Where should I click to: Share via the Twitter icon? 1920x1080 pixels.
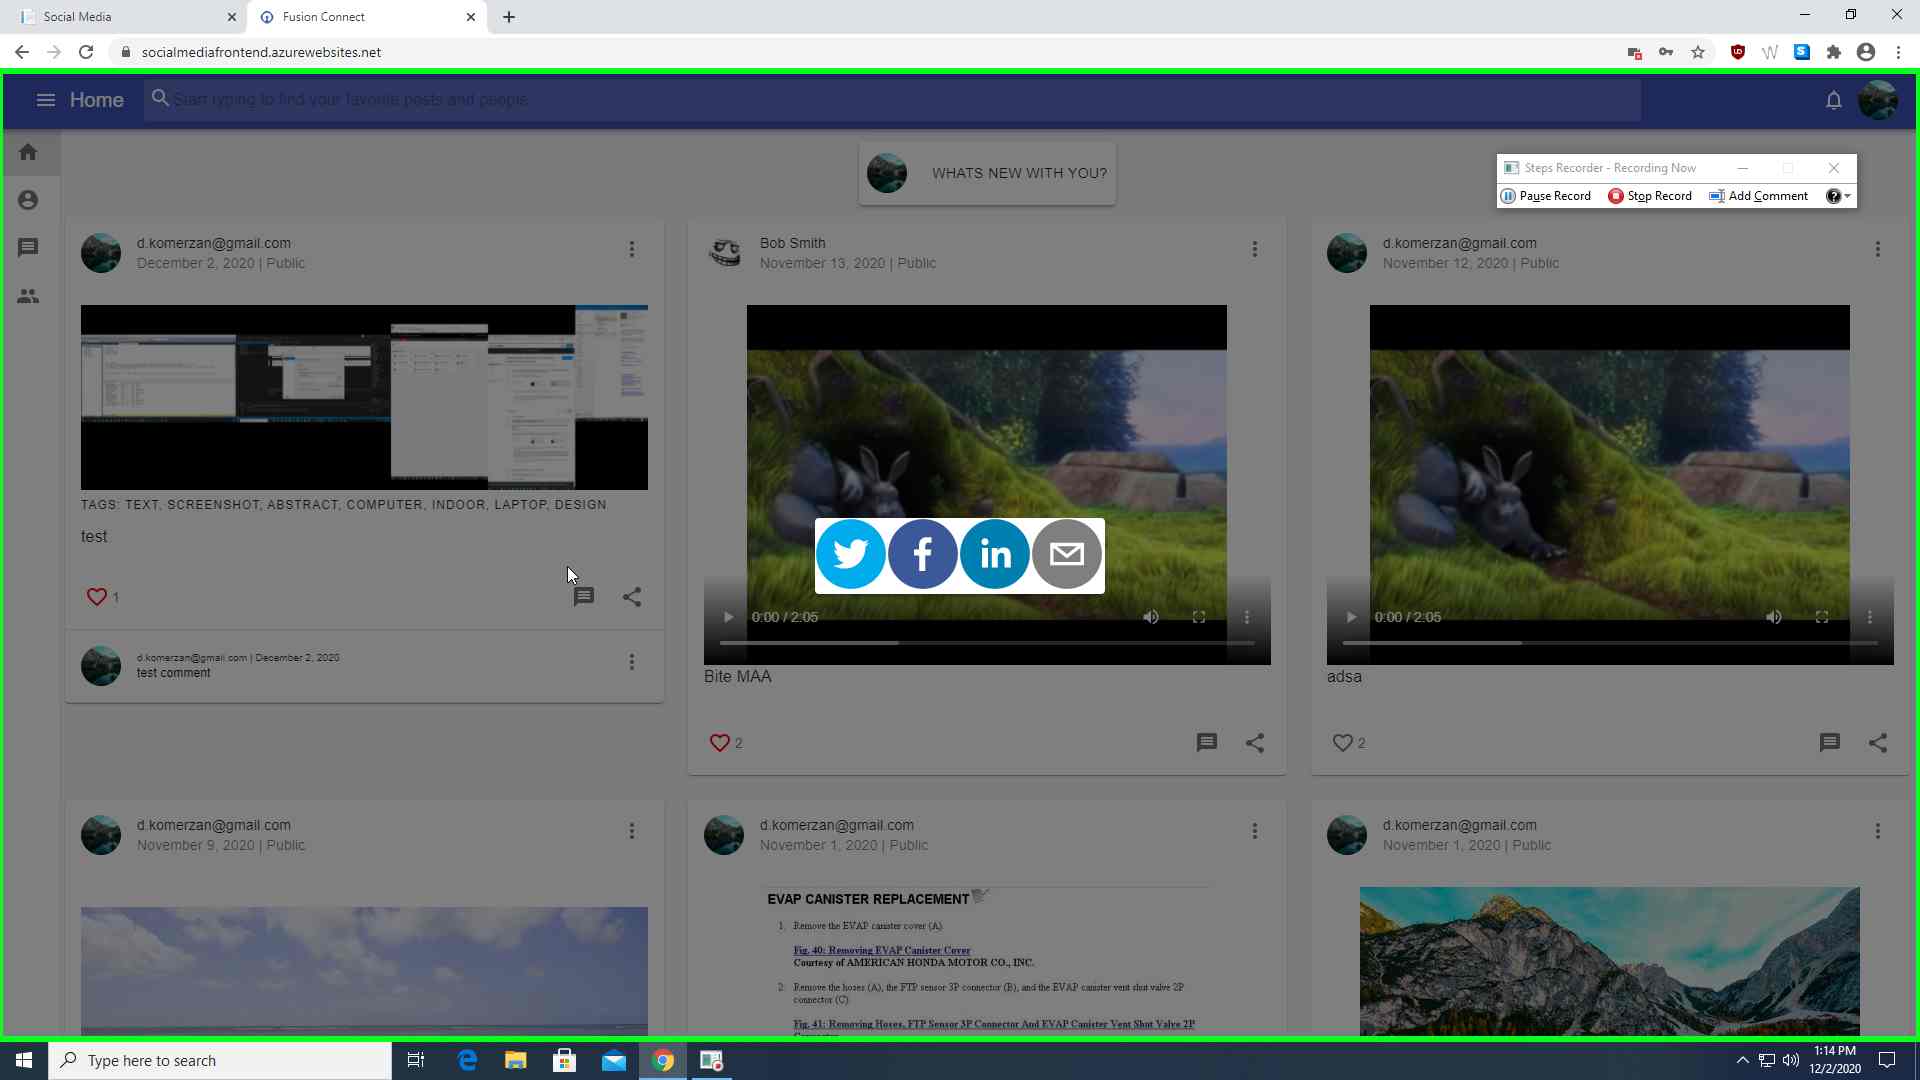pos(851,554)
